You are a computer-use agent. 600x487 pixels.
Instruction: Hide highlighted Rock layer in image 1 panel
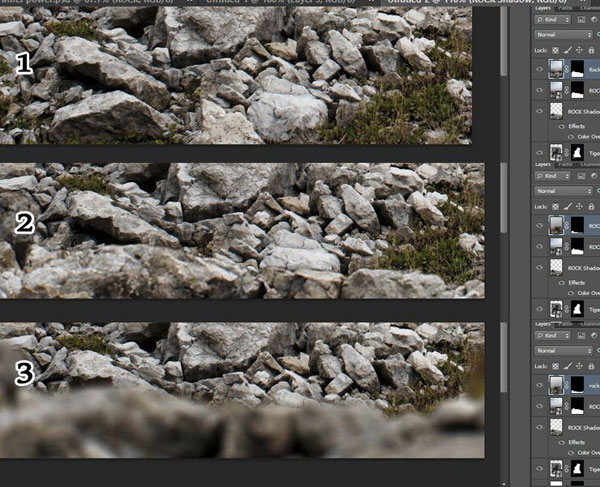[540, 69]
